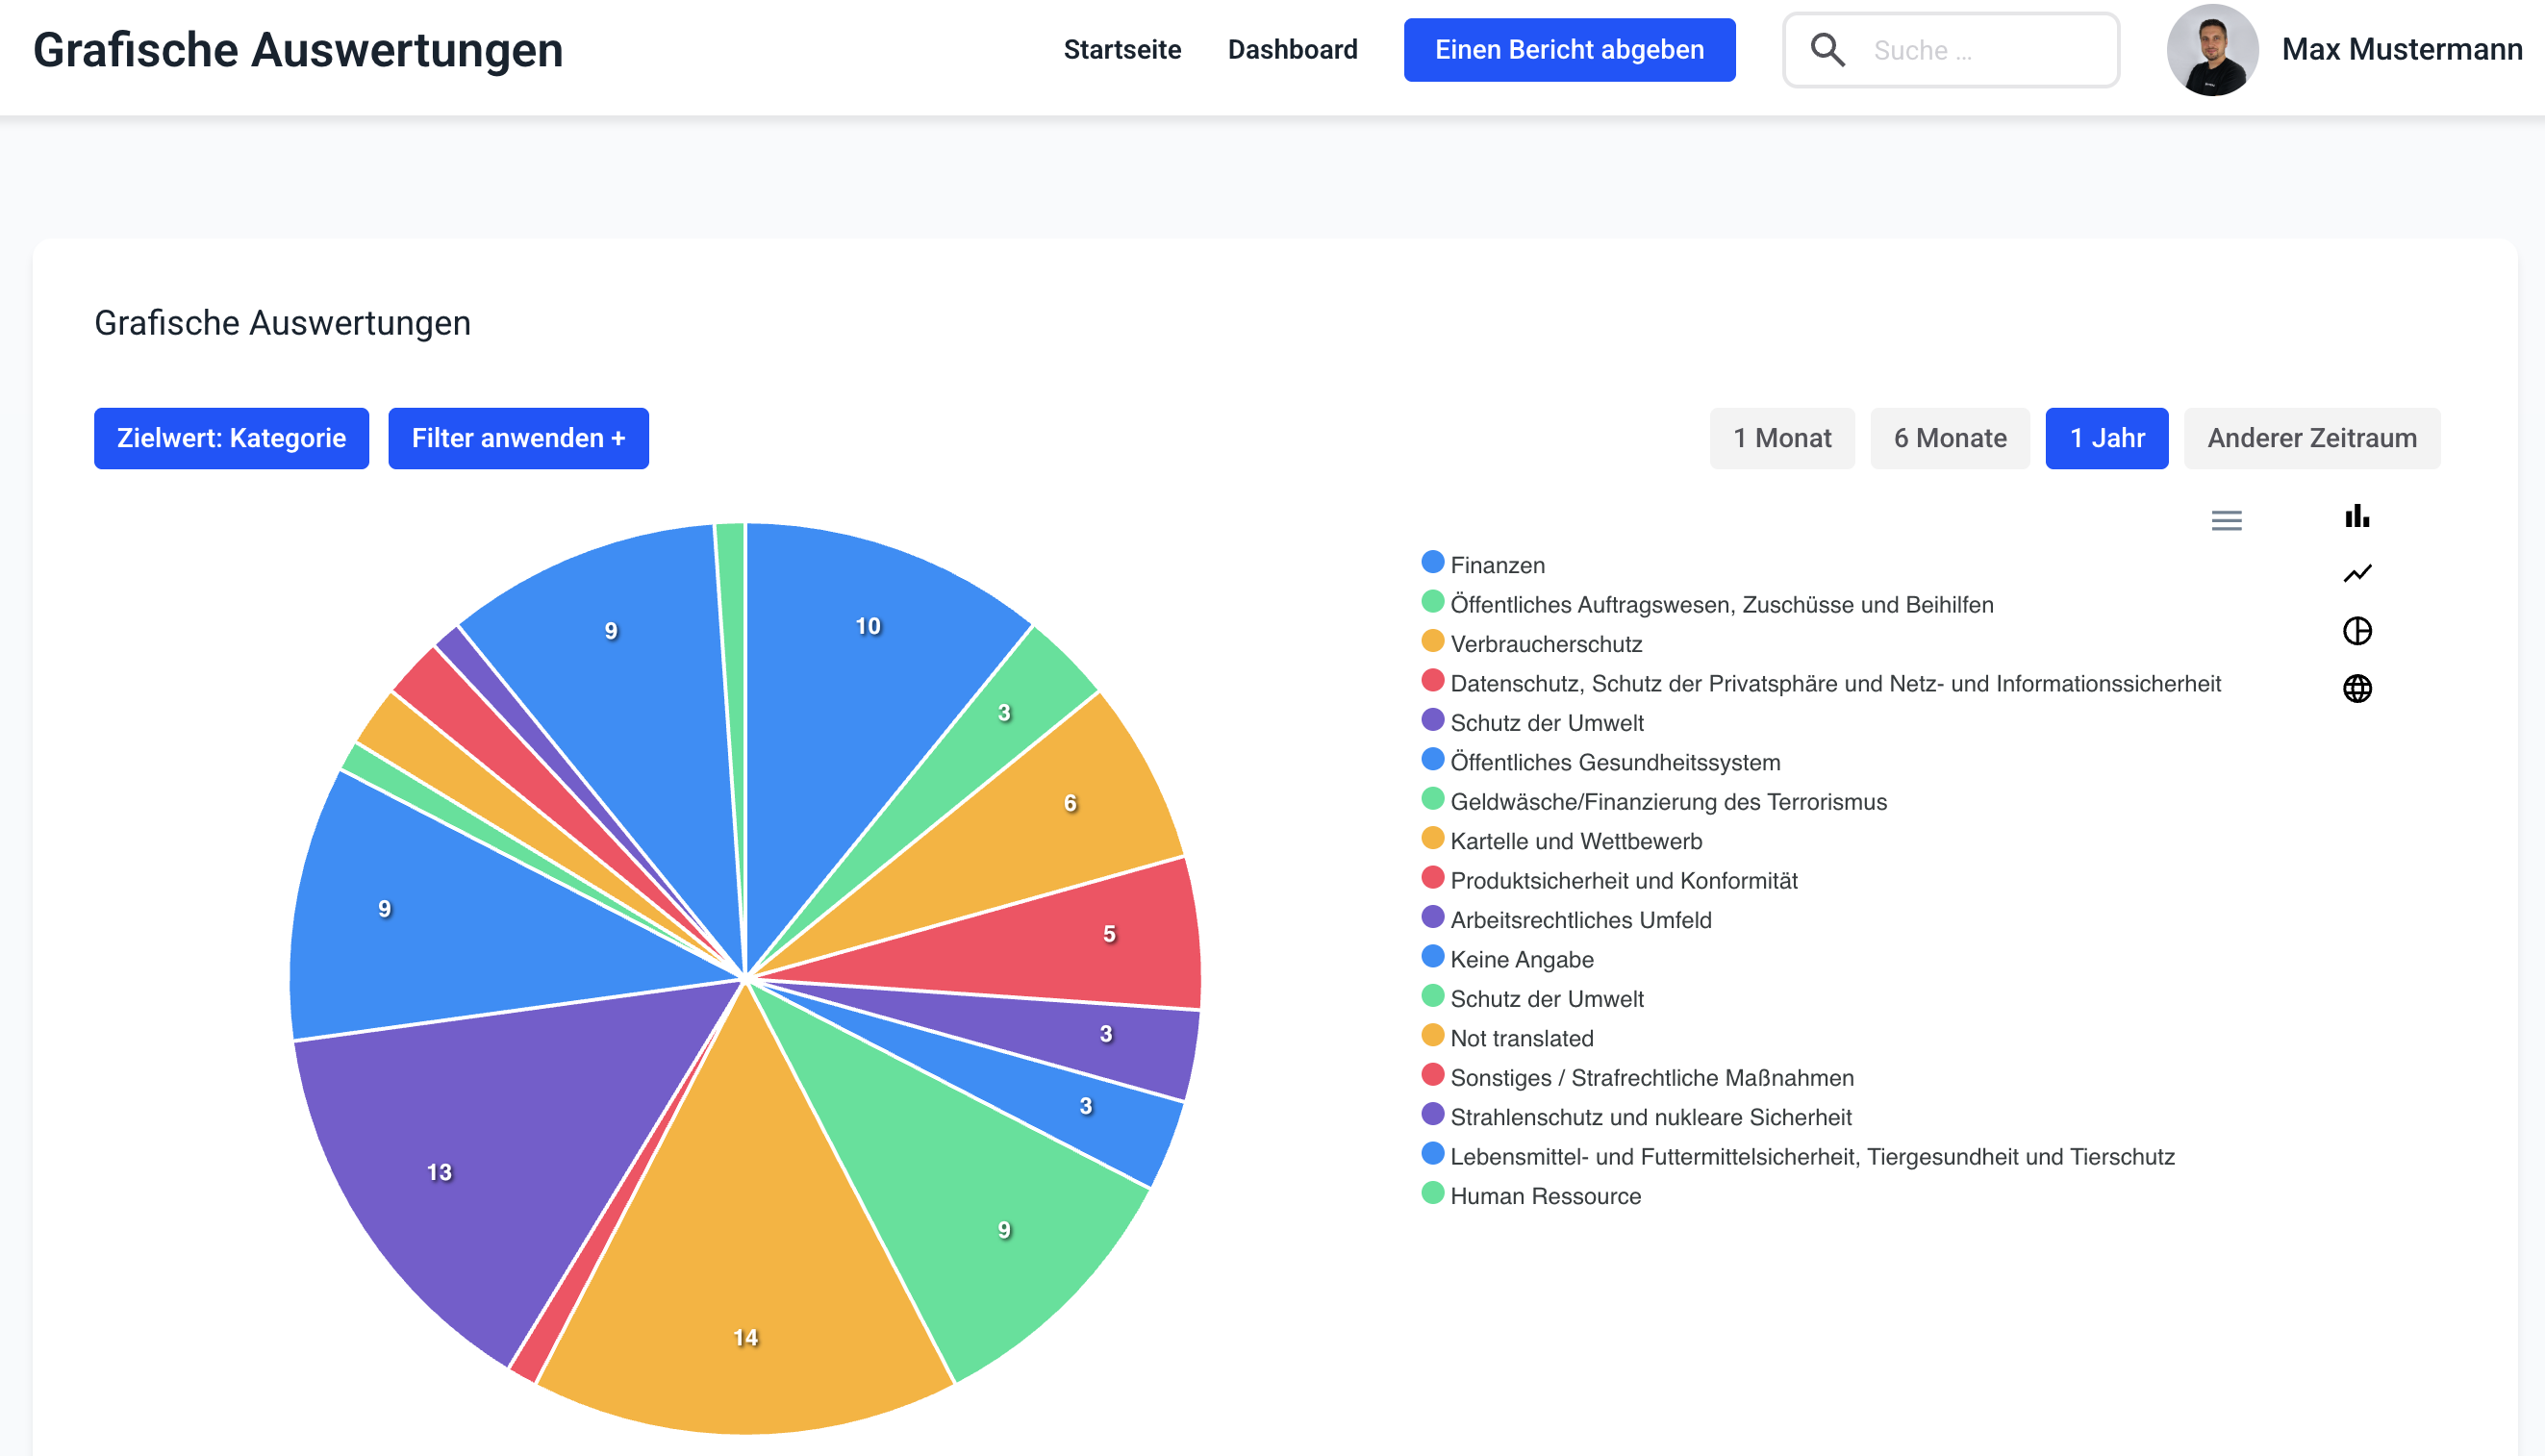Select the 6 Monate time range
This screenshot has width=2545, height=1456.
pyautogui.click(x=1949, y=438)
